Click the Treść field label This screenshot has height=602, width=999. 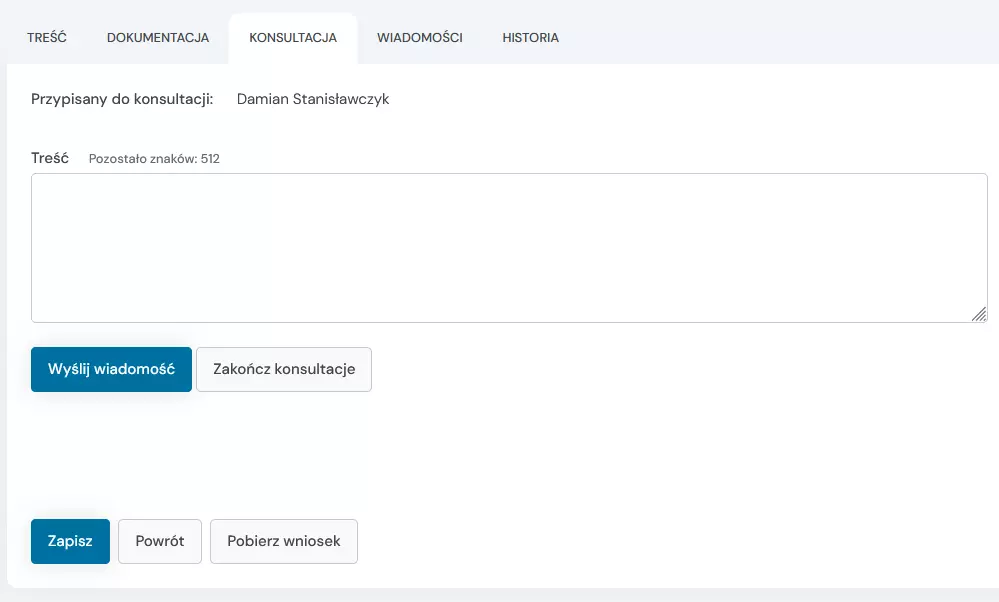tap(49, 157)
